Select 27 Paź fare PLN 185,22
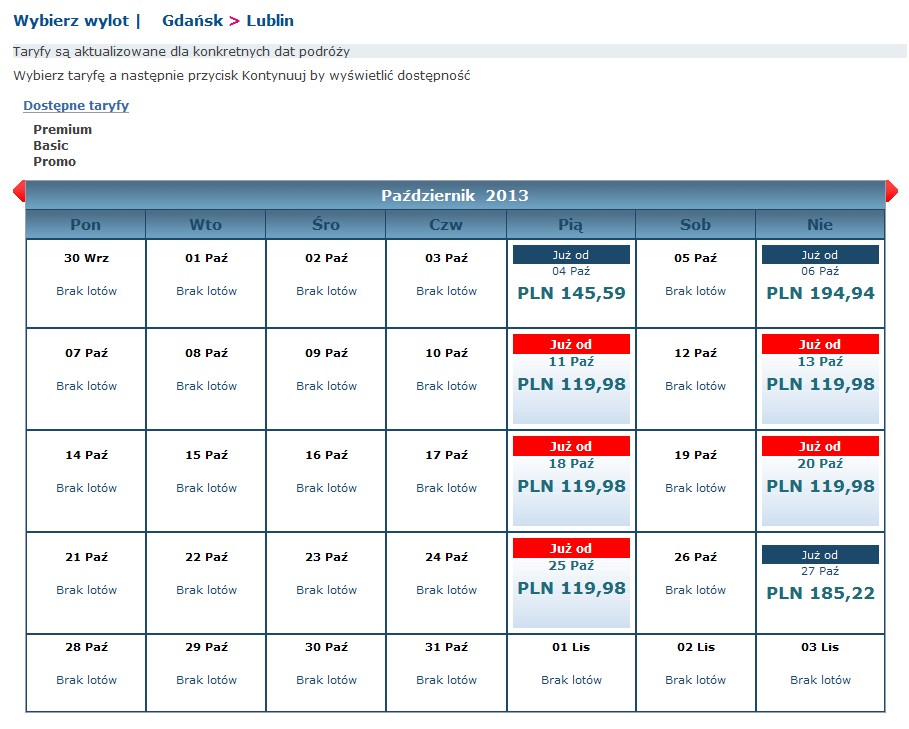 click(x=820, y=583)
